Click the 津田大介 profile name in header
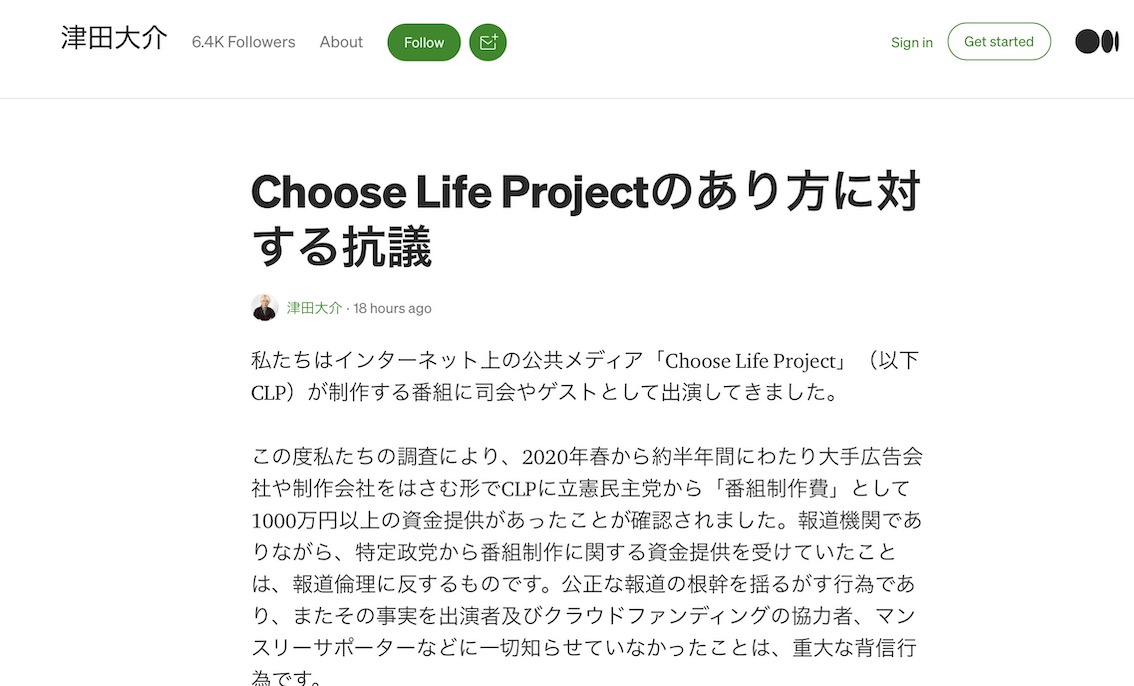This screenshot has height=686, width=1134. coord(113,40)
